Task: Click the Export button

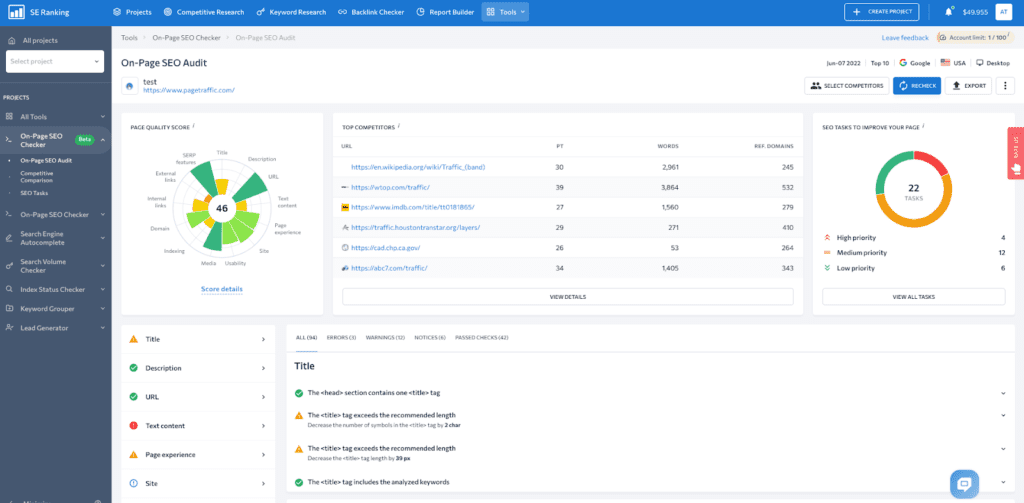Action: point(968,86)
